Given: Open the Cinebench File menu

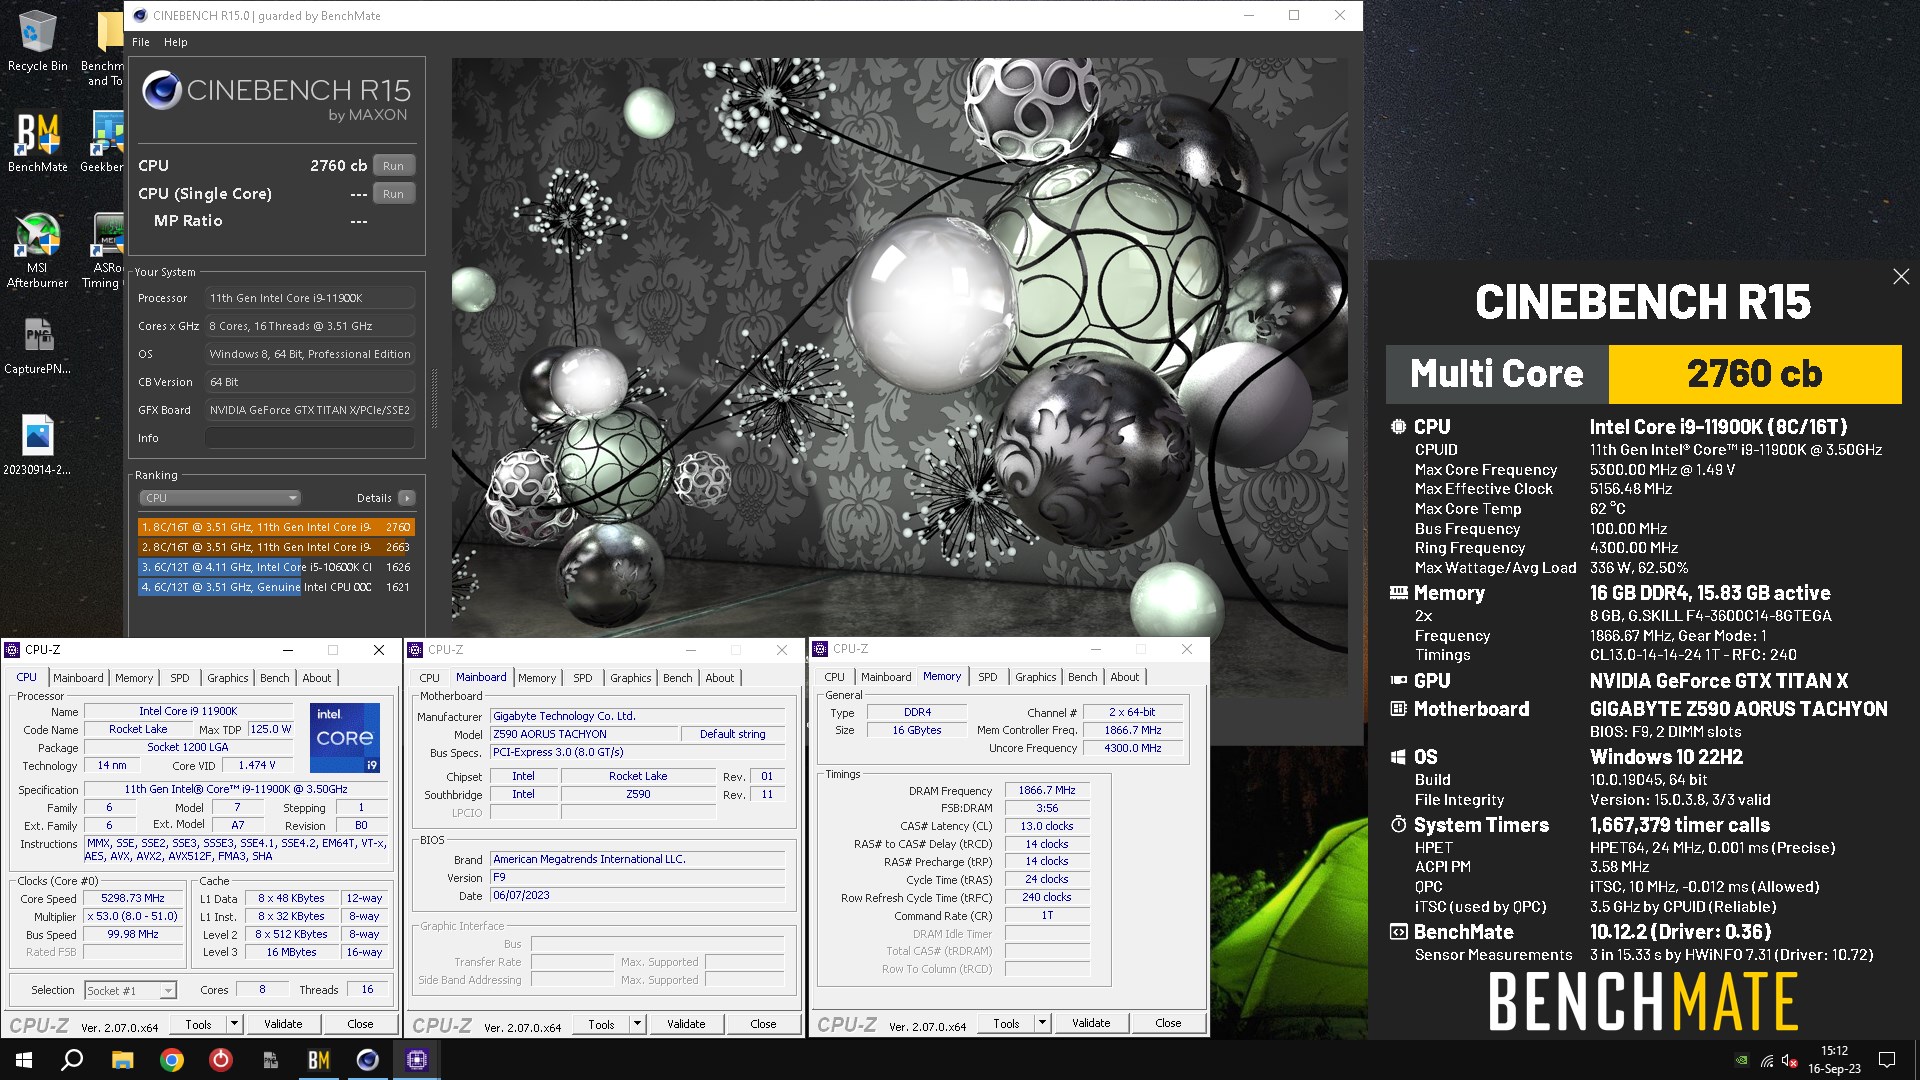Looking at the screenshot, I should click(x=141, y=42).
